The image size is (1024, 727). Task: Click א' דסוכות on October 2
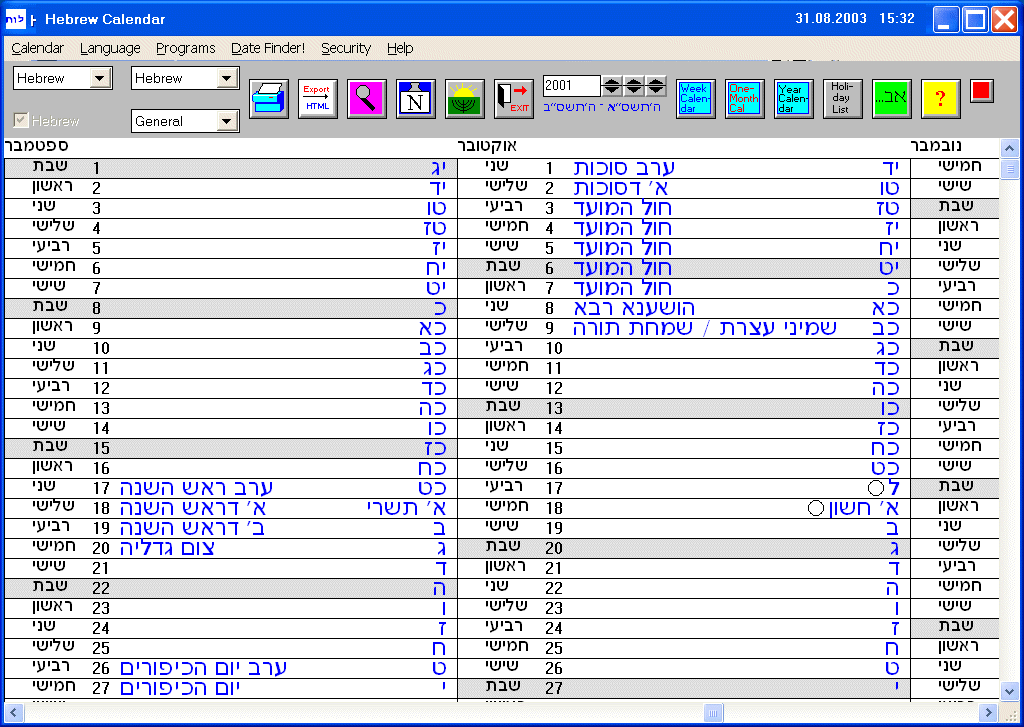coord(621,188)
